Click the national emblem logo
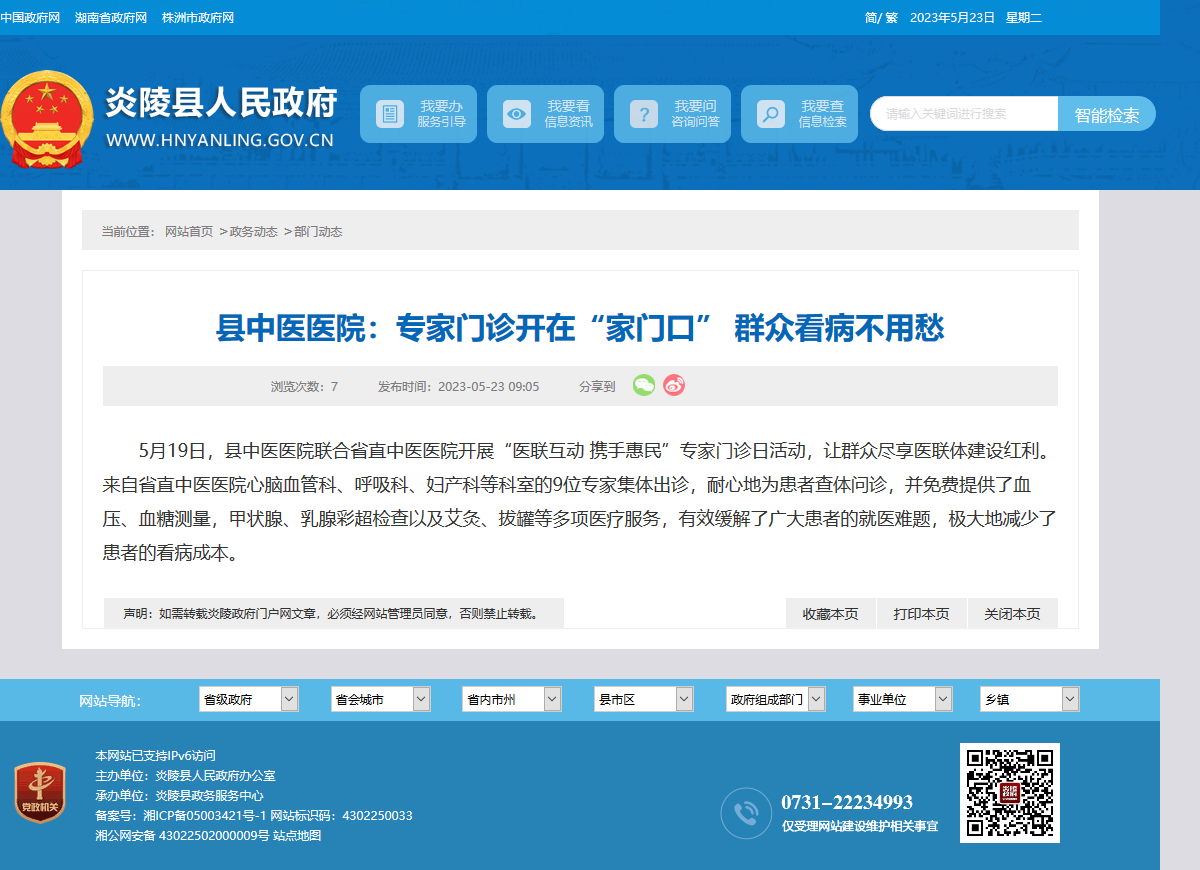This screenshot has height=870, width=1200. 46,120
